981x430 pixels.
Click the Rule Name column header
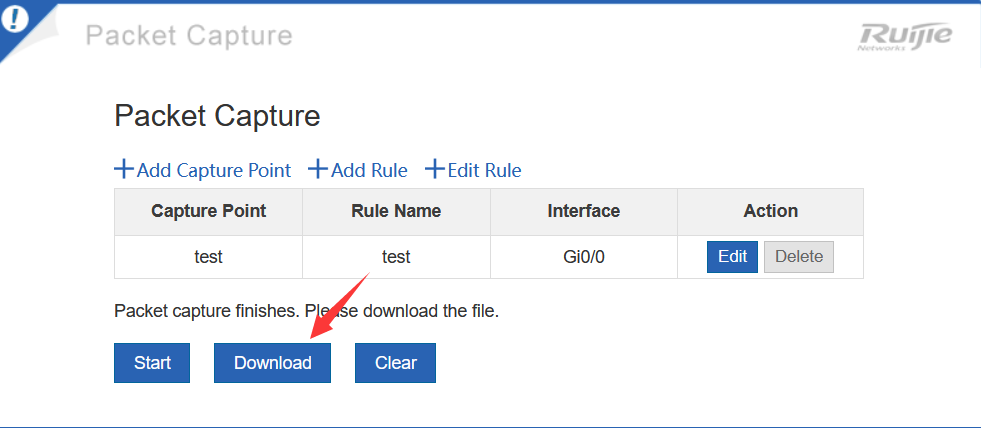click(x=396, y=211)
